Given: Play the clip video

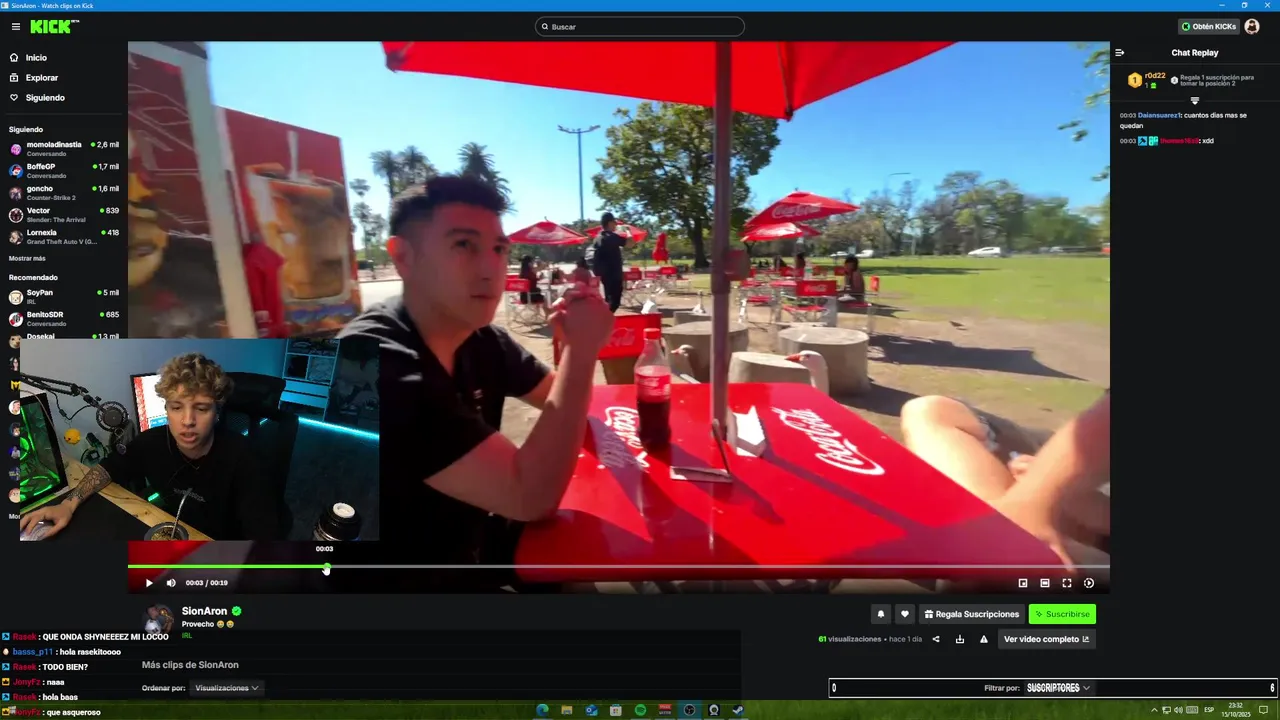Looking at the screenshot, I should tap(149, 583).
